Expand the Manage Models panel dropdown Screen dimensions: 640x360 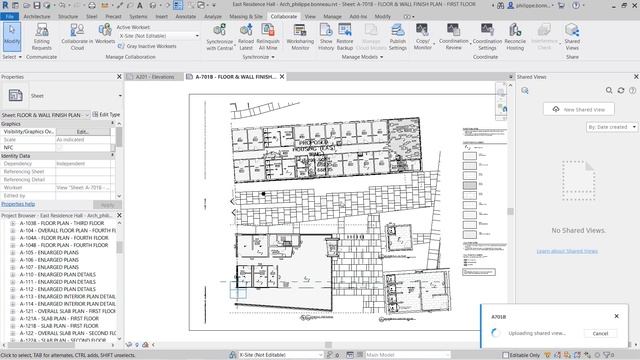pyautogui.click(x=362, y=57)
